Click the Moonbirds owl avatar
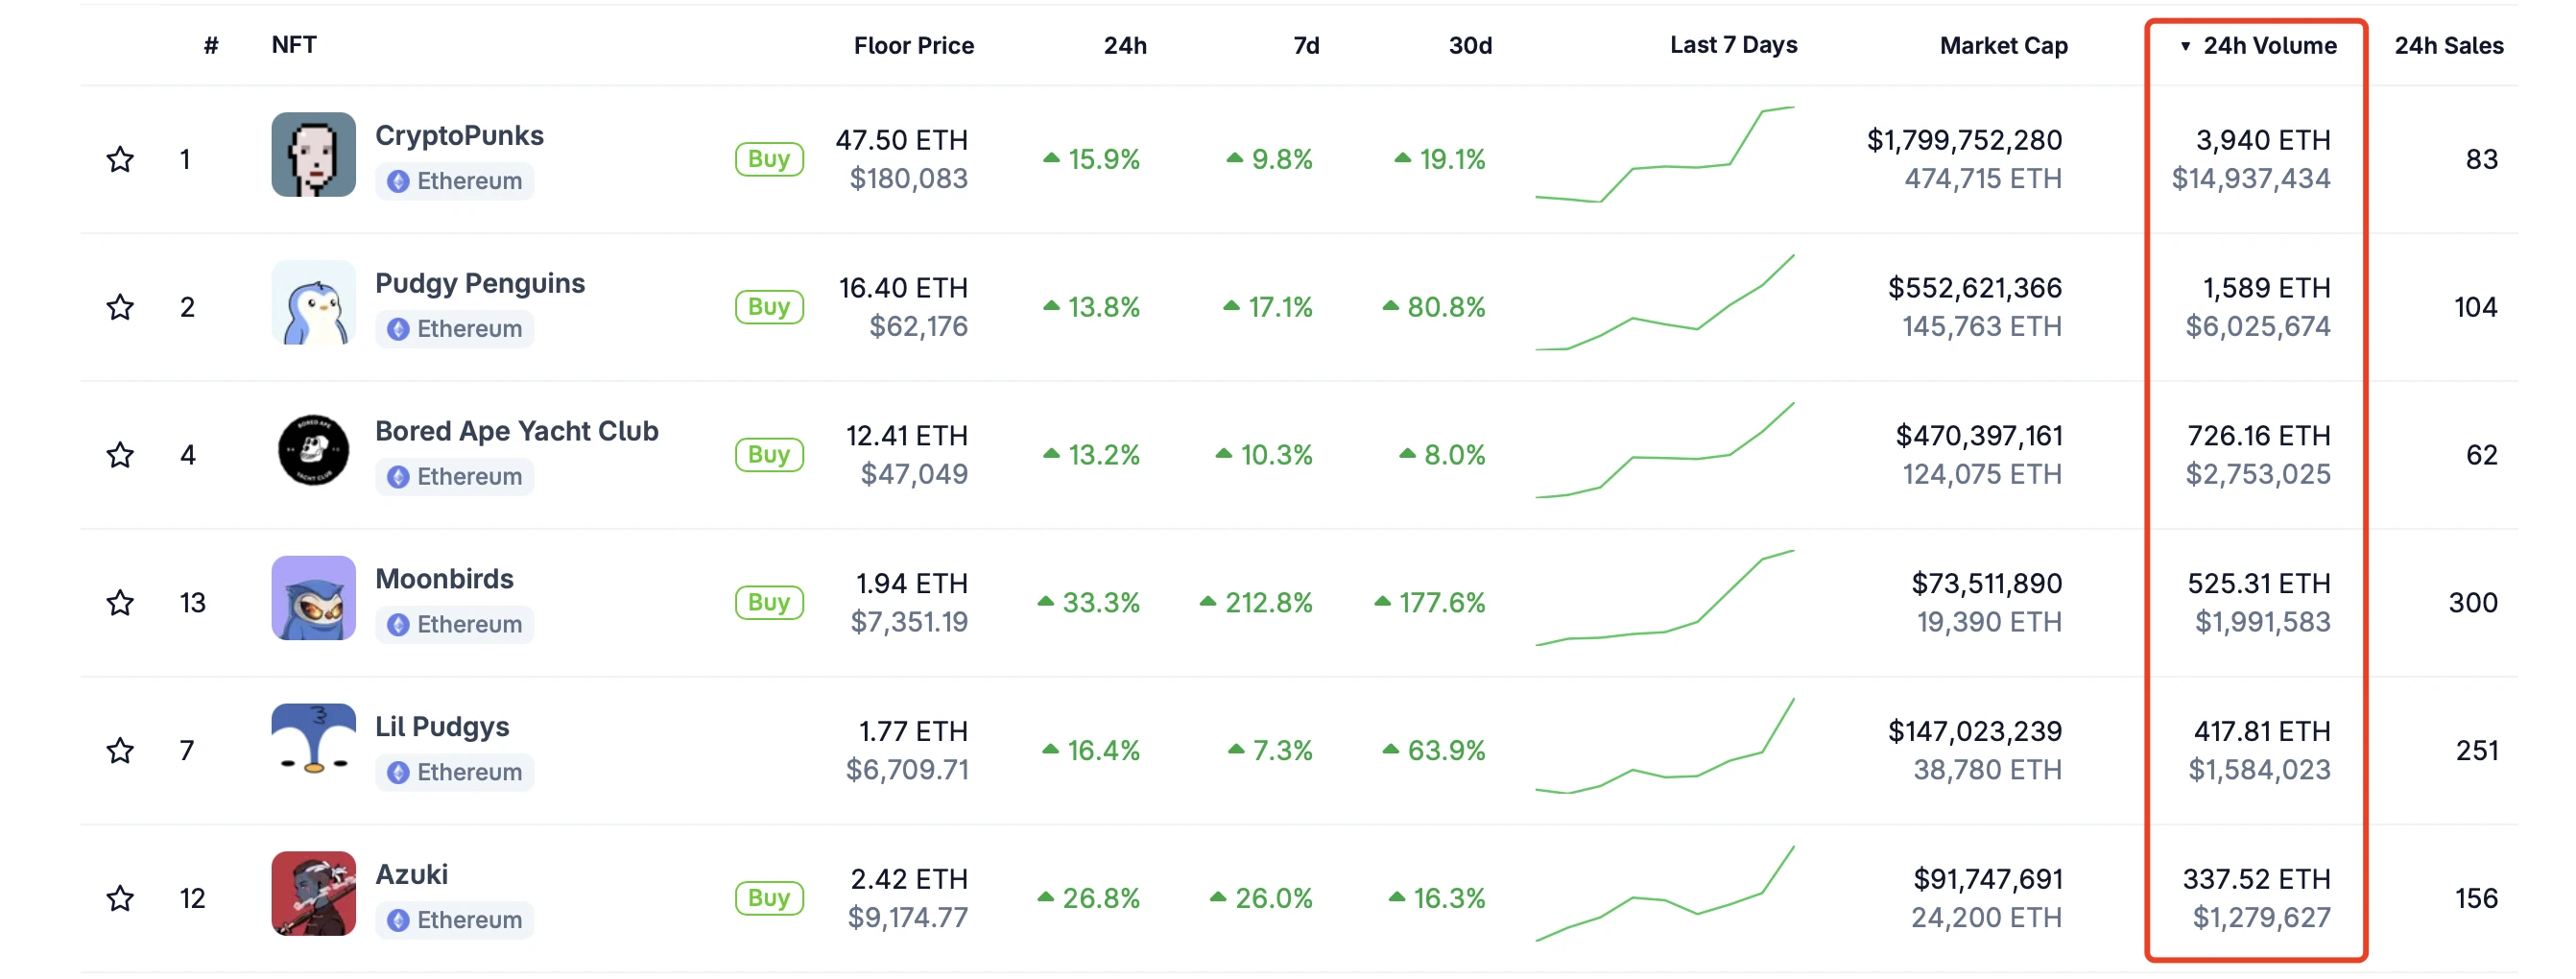This screenshot has width=2576, height=979. click(313, 598)
